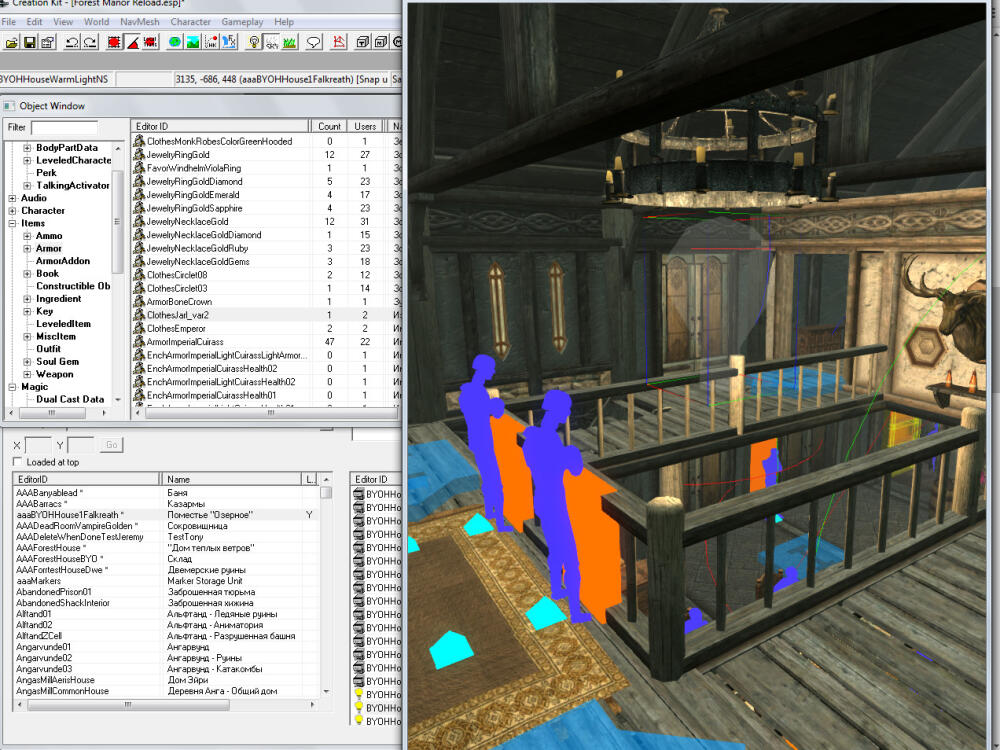The height and width of the screenshot is (750, 1000).
Task: Toggle Snap to Angle toolbar icon
Action: 133,42
